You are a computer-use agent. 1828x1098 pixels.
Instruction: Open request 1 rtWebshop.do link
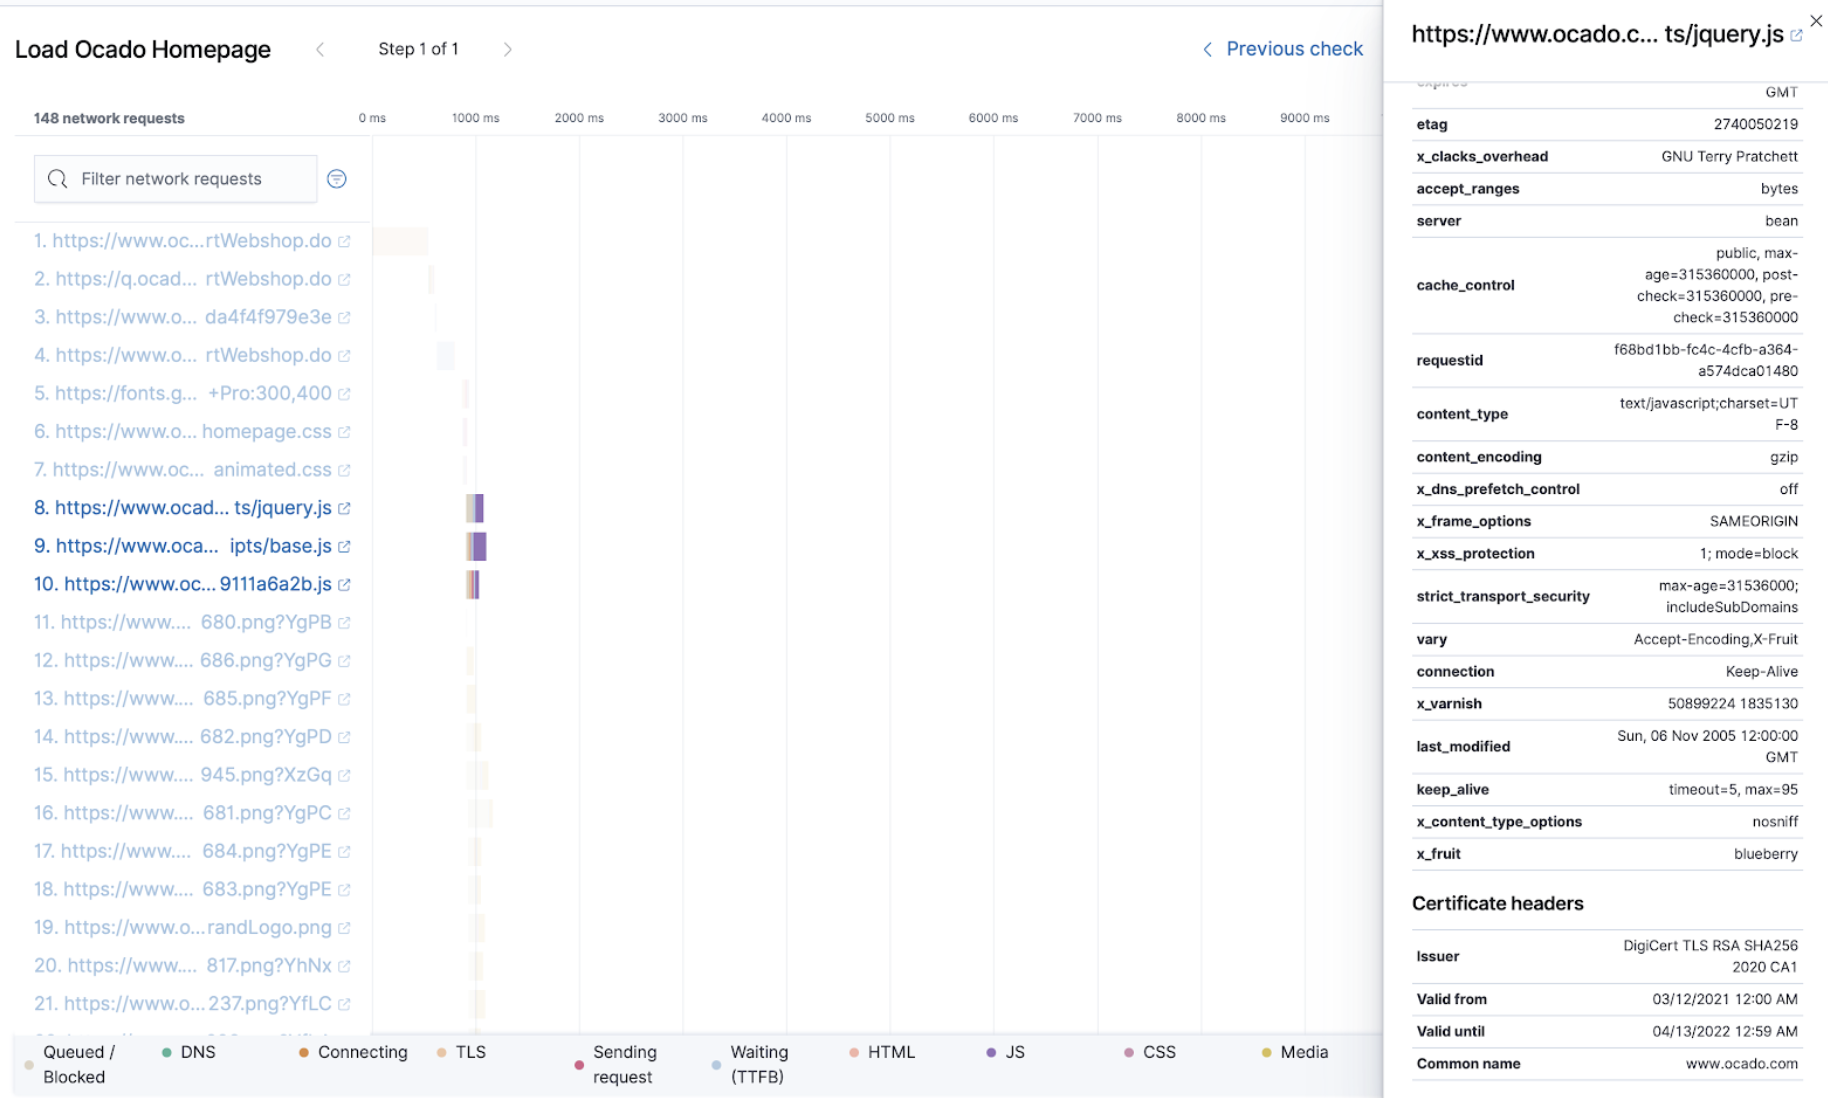click(x=182, y=241)
